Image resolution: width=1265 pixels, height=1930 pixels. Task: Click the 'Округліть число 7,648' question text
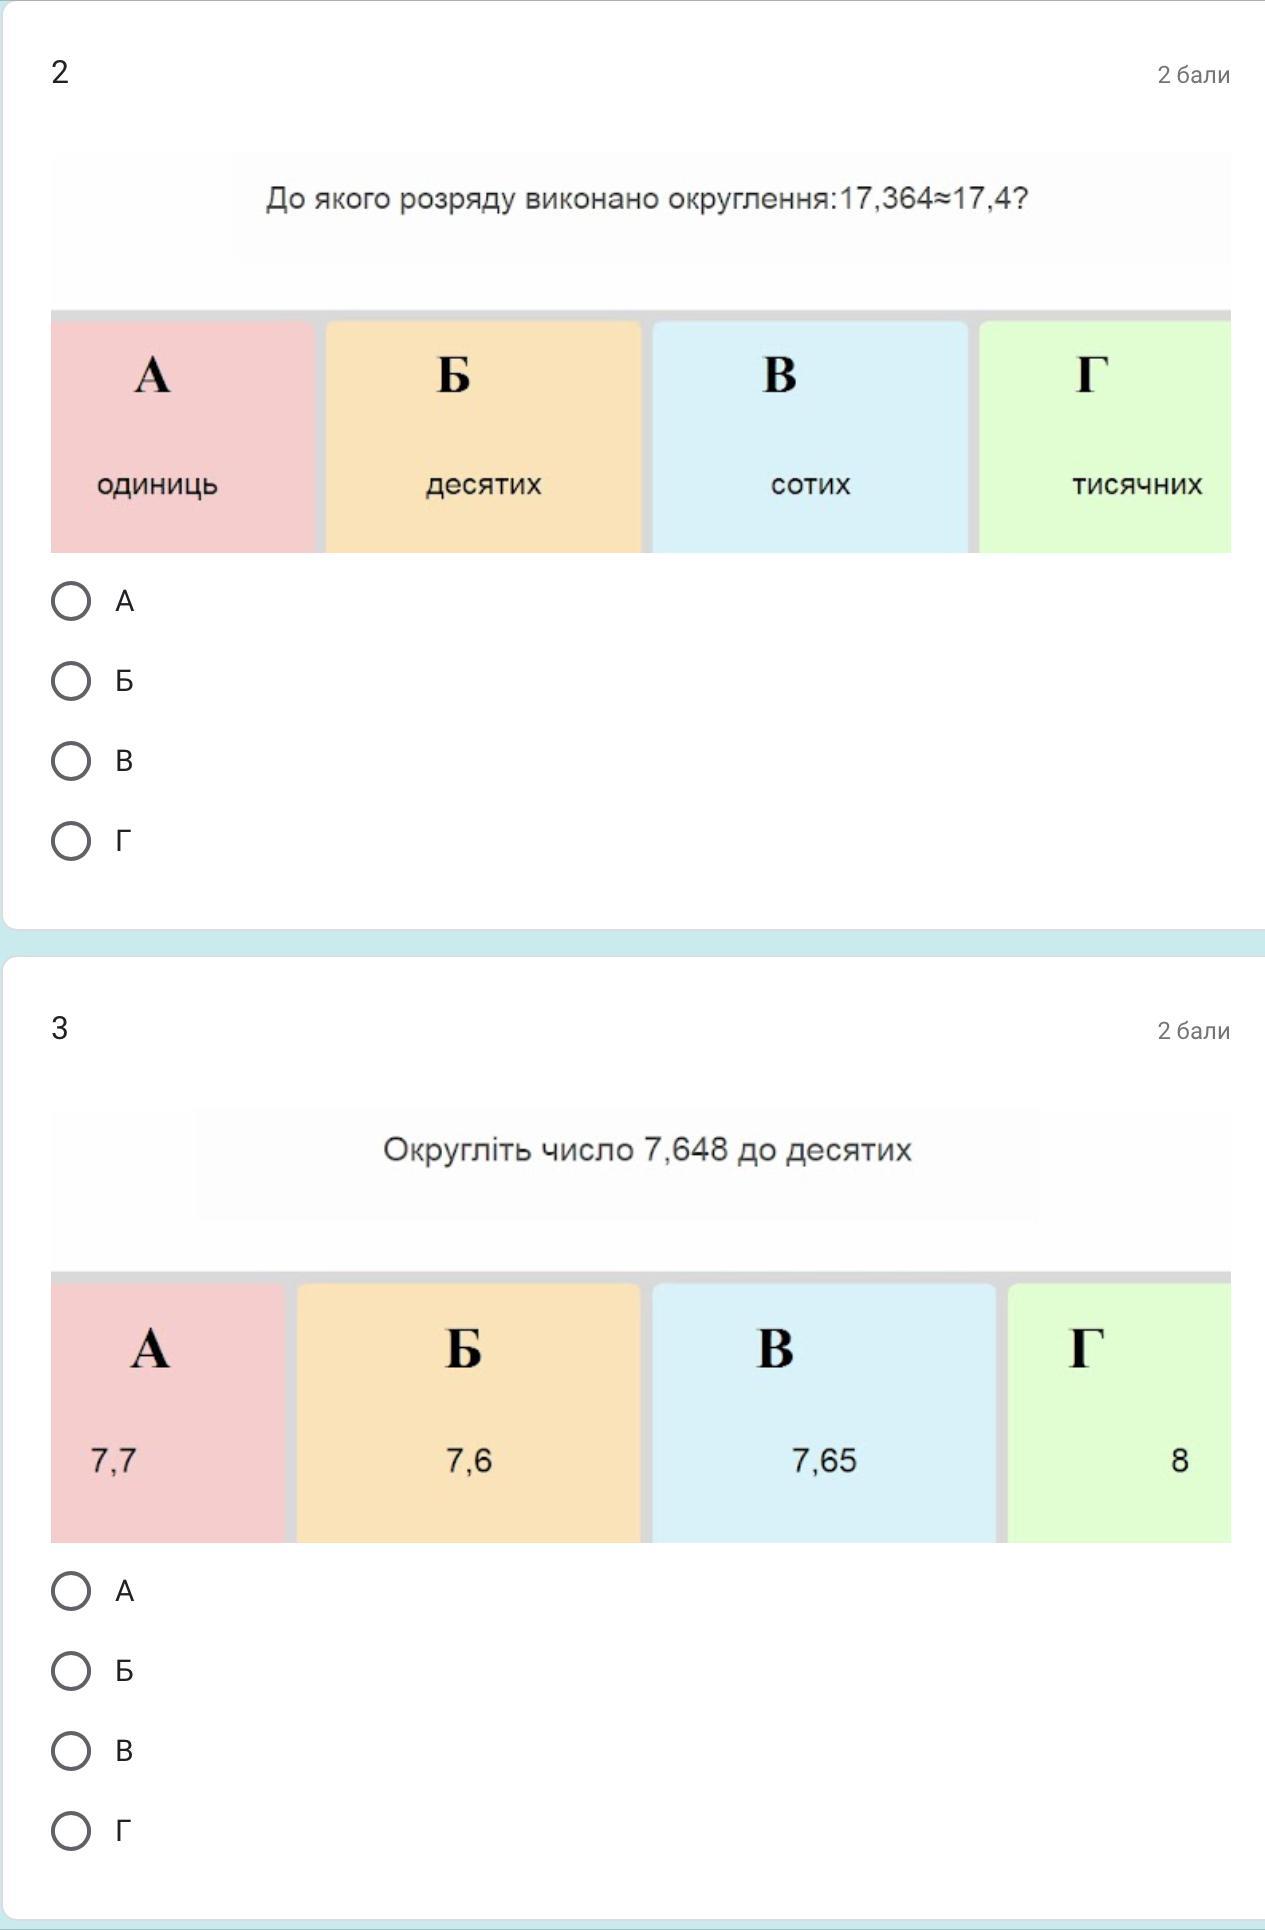pos(647,1150)
